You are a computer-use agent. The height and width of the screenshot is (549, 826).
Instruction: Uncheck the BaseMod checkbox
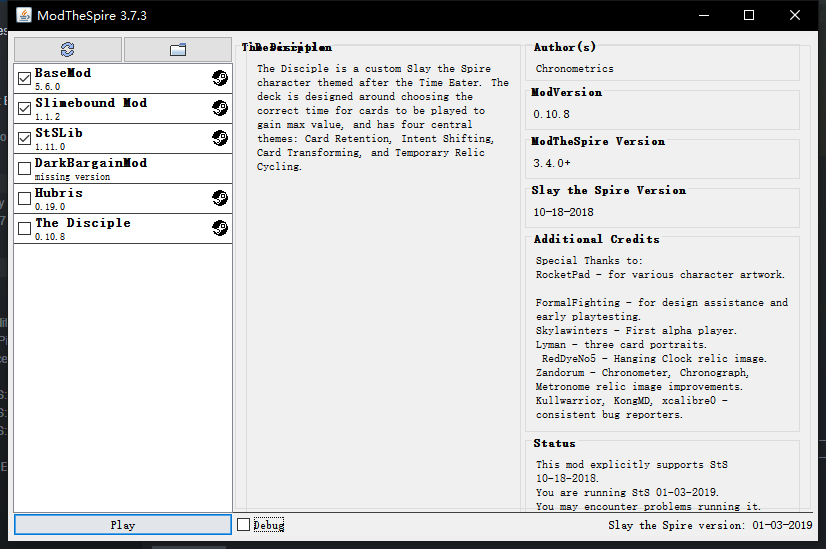24,79
